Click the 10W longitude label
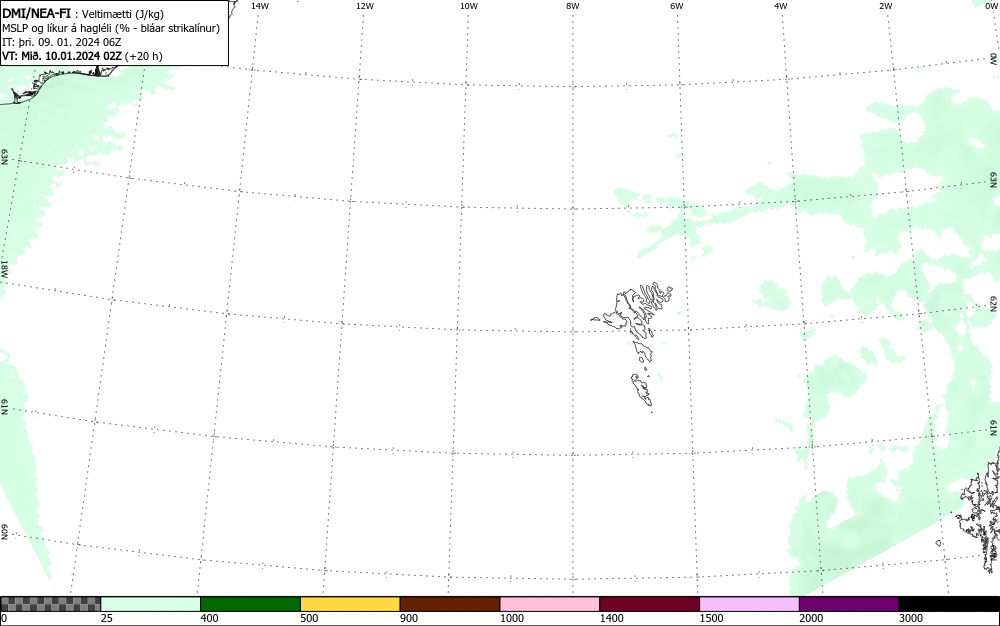1000x626 pixels. pos(469,6)
